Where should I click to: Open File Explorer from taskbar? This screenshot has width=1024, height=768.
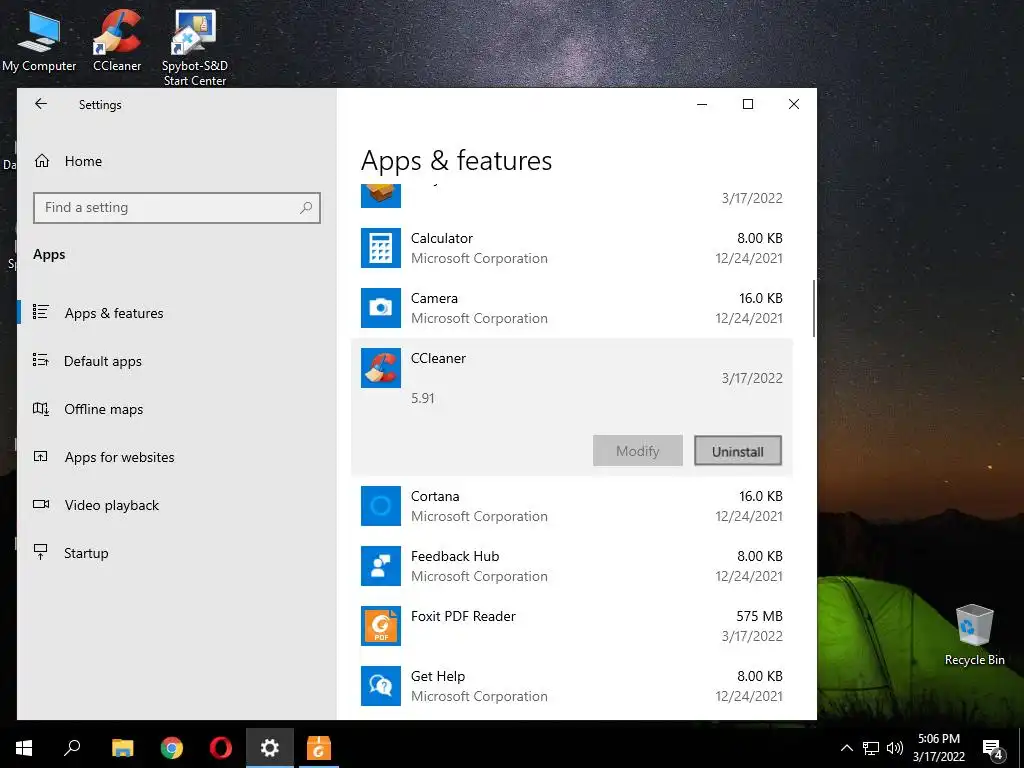(x=122, y=748)
